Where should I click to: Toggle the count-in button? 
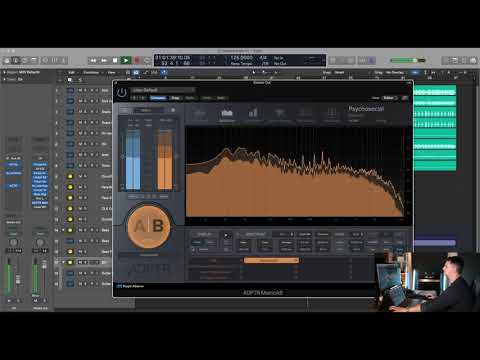point(363,60)
